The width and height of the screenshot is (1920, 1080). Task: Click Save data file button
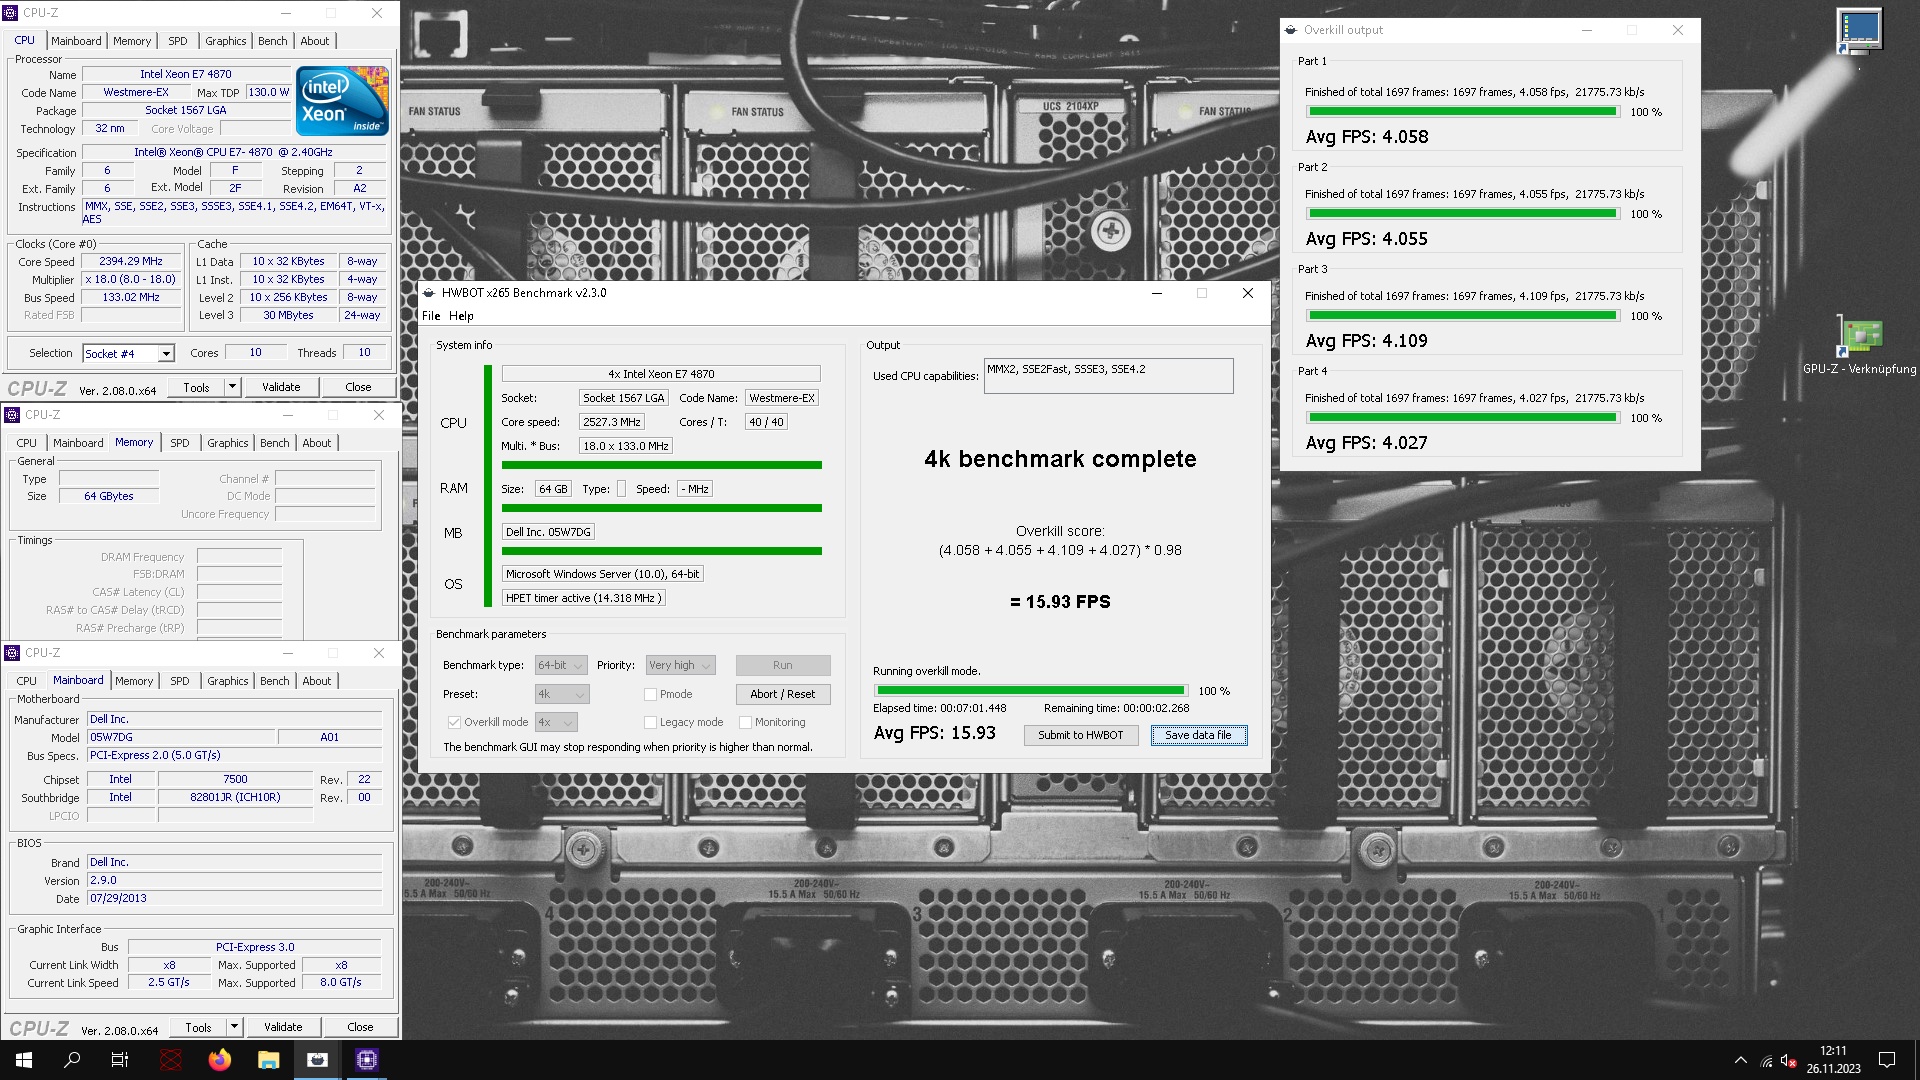1198,735
